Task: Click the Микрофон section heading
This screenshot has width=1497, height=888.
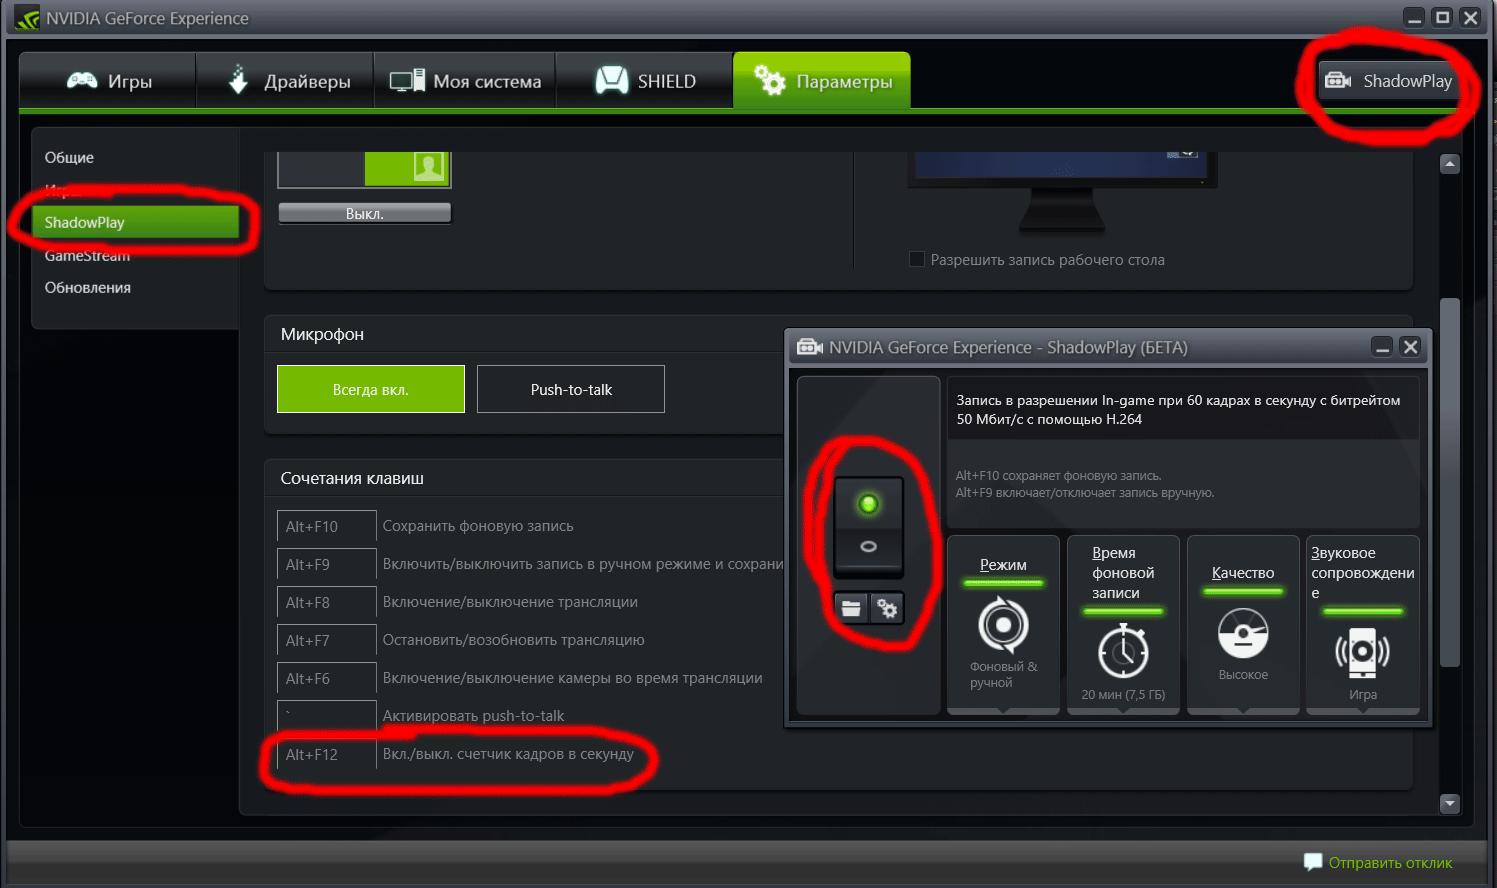Action: click(322, 334)
